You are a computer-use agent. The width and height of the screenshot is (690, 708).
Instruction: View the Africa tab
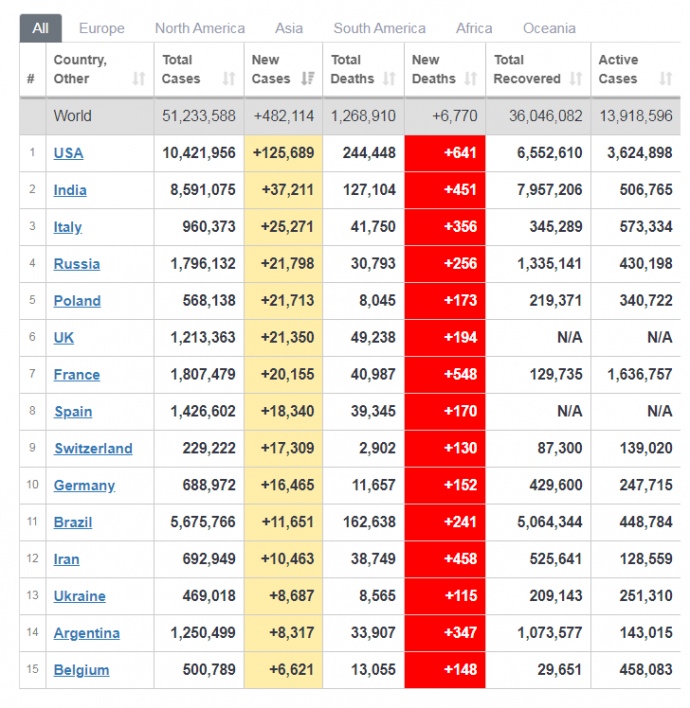point(474,28)
